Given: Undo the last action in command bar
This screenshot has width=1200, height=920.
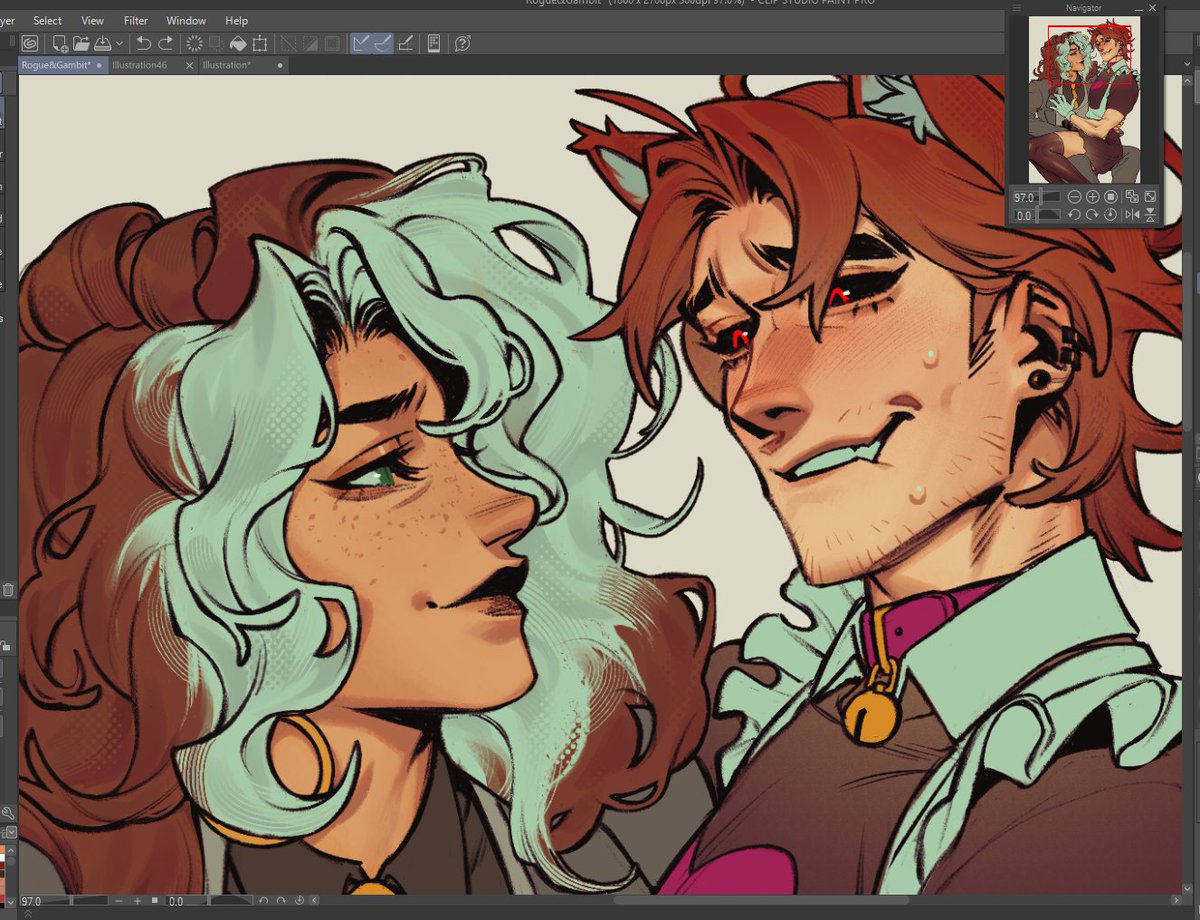Looking at the screenshot, I should click(143, 44).
